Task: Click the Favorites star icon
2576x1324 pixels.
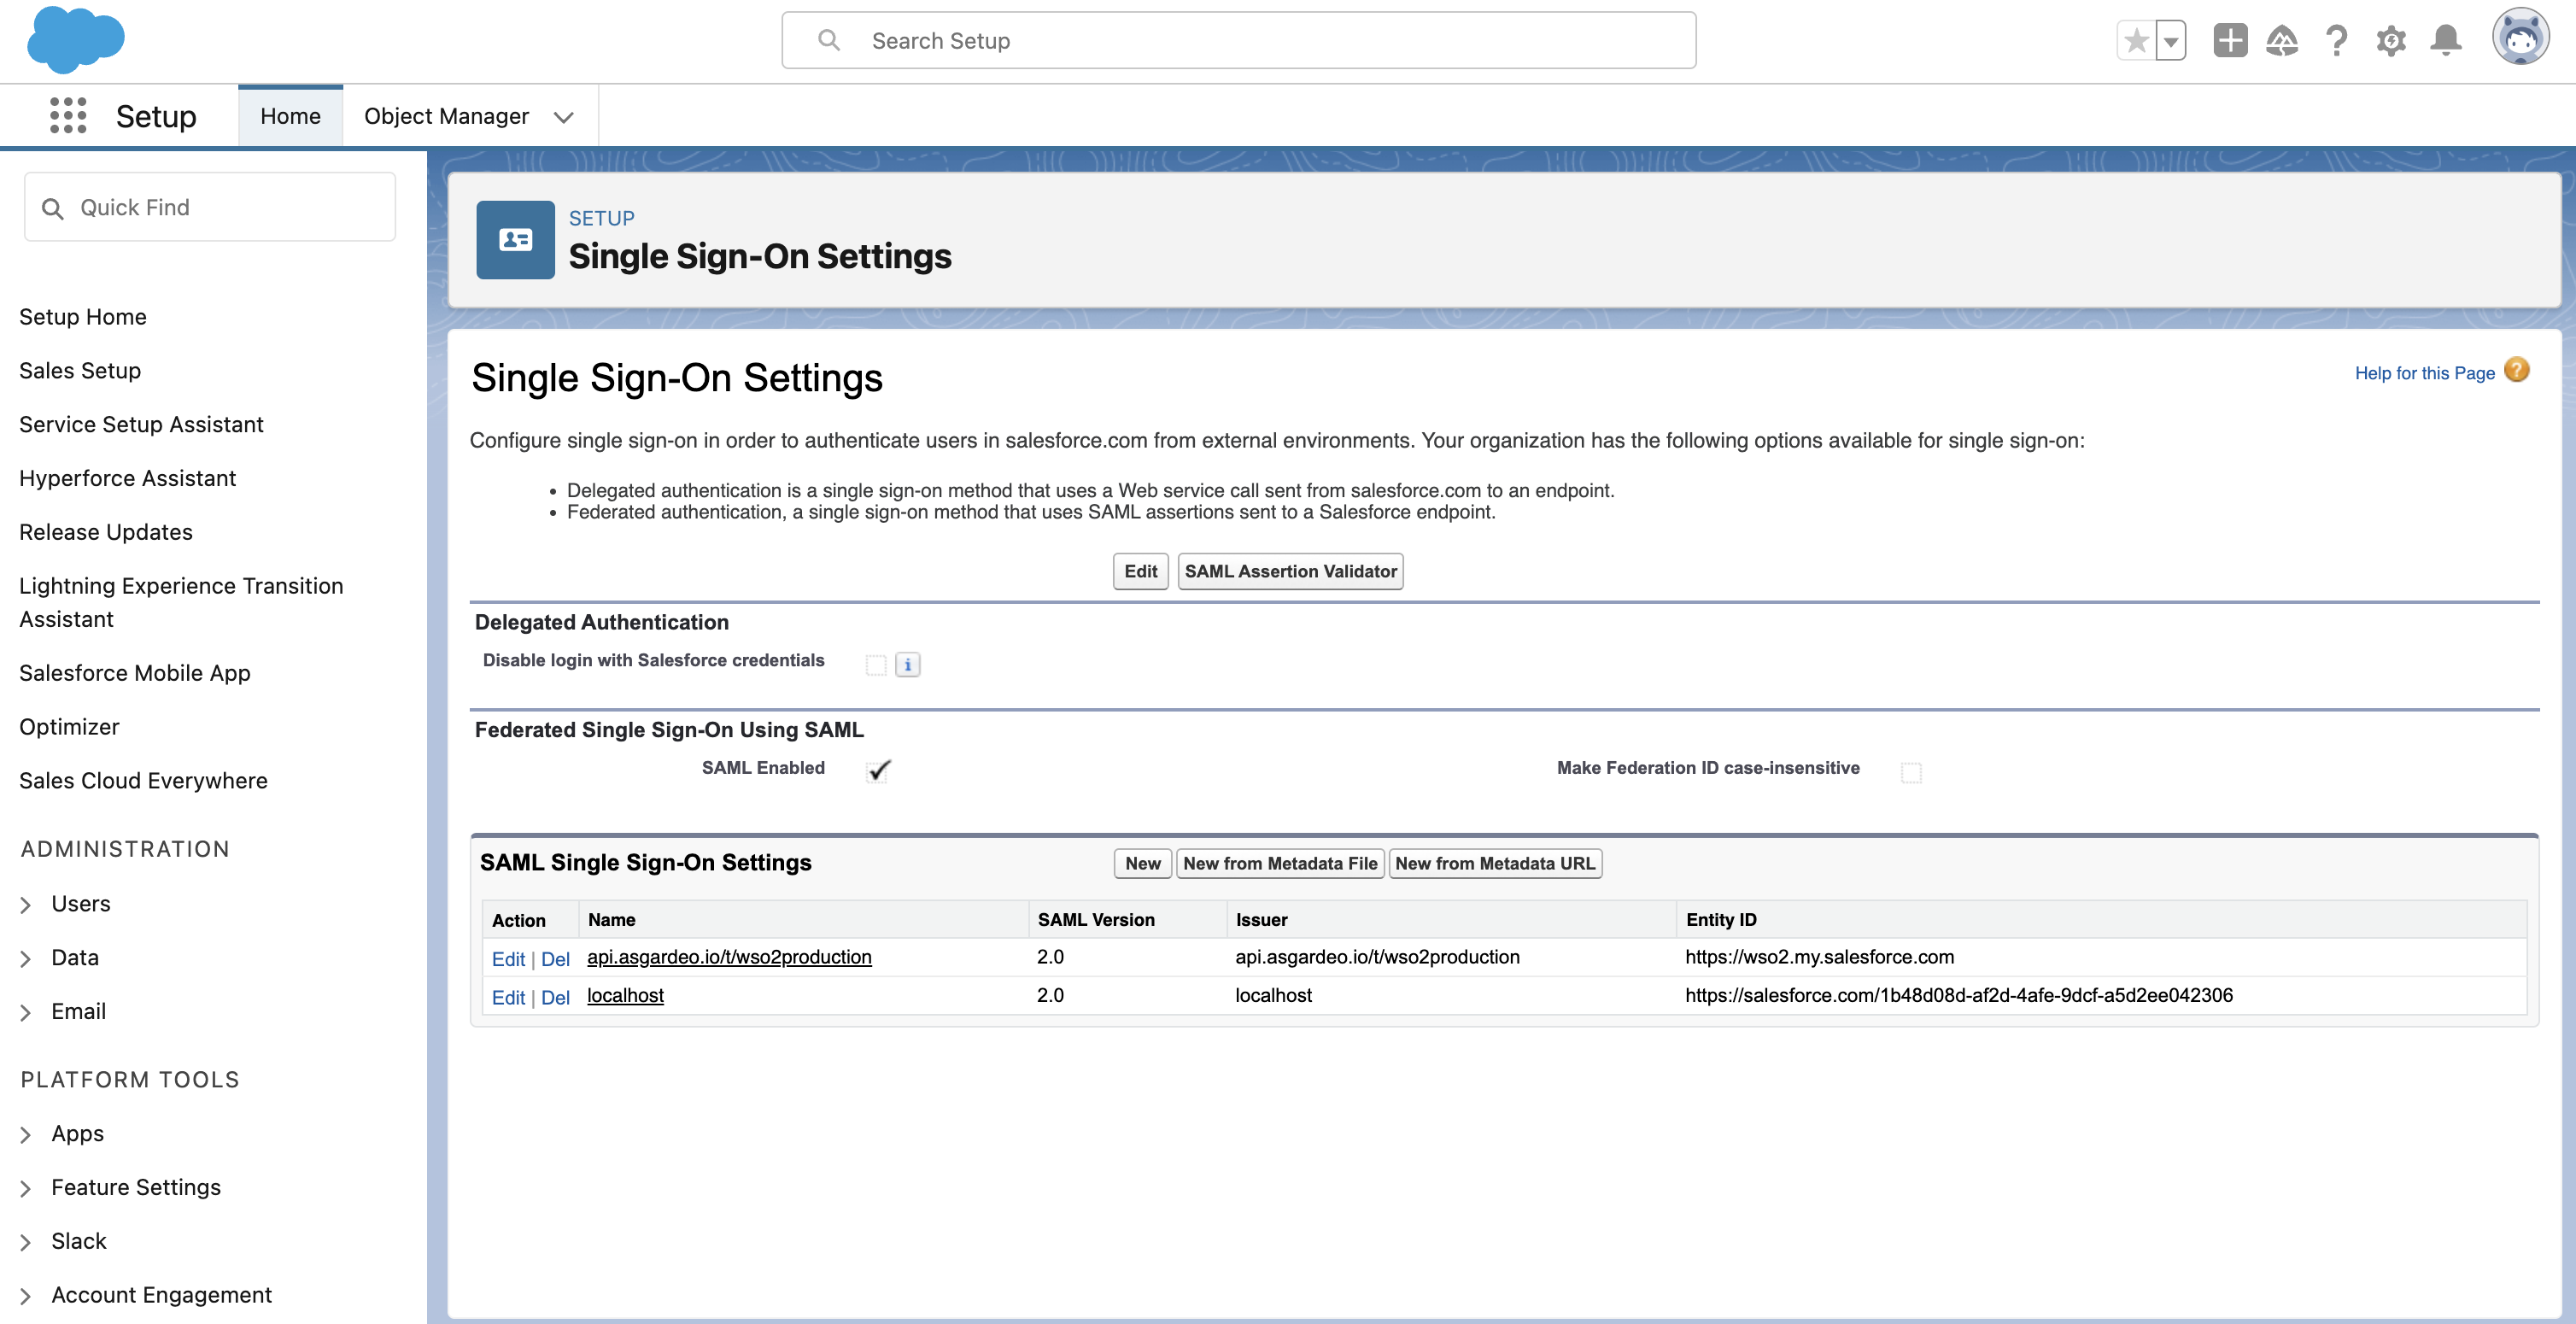Action: 2136,41
